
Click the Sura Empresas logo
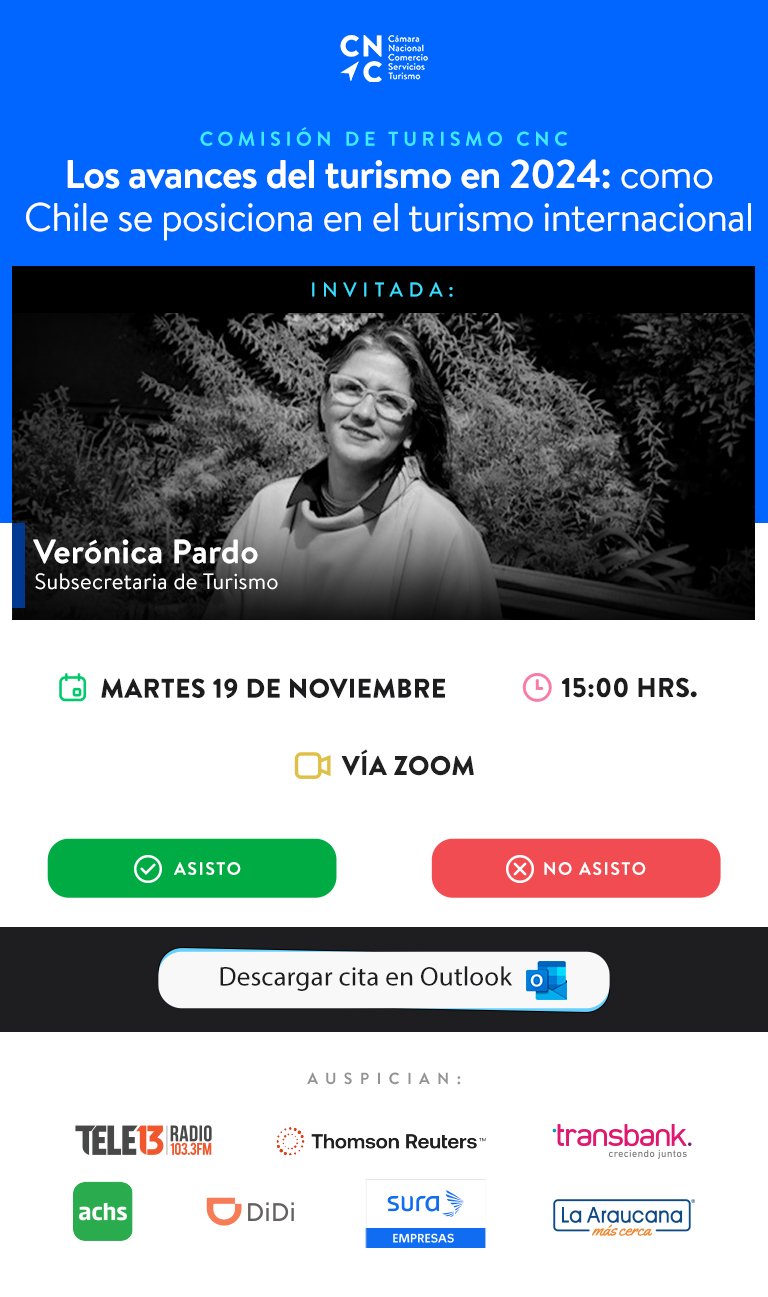[425, 1213]
